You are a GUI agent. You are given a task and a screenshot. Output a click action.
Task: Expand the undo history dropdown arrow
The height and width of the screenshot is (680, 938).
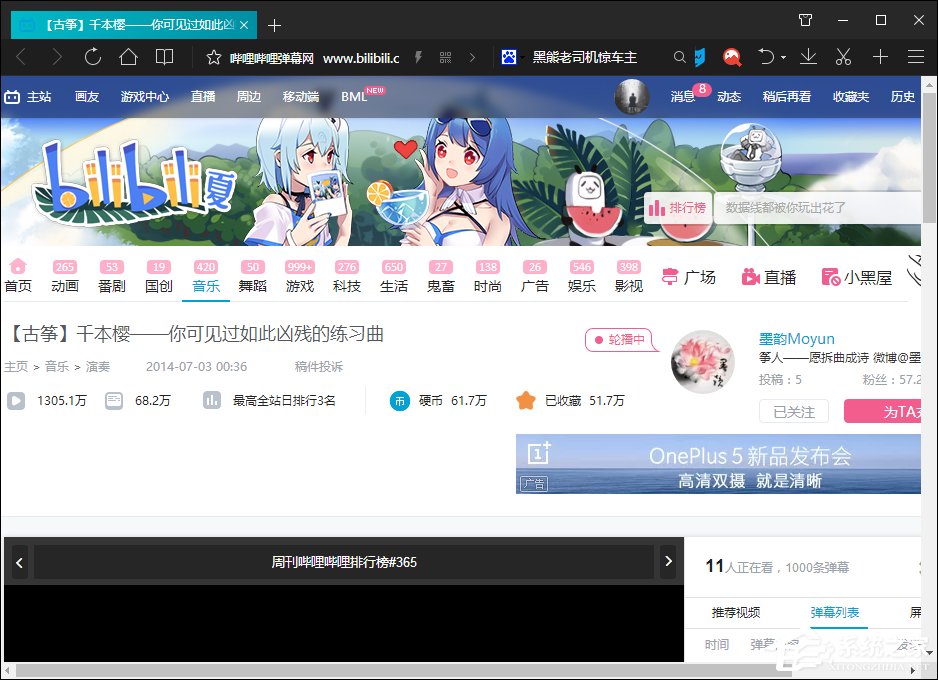783,57
